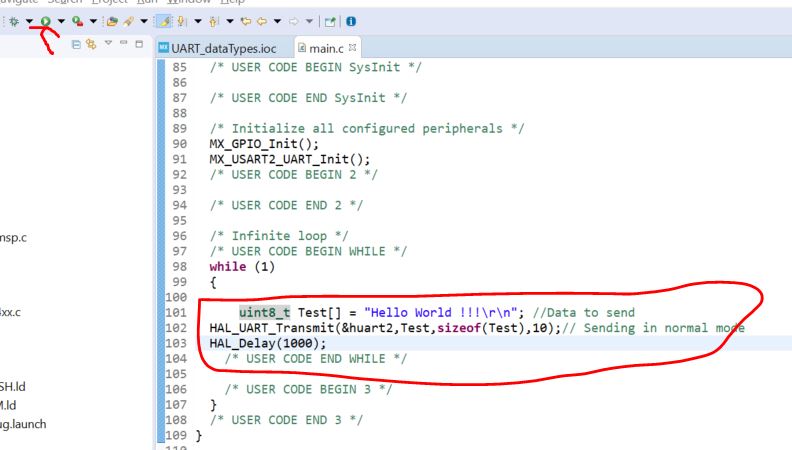Open the dropdown next to Run button

tap(61, 21)
